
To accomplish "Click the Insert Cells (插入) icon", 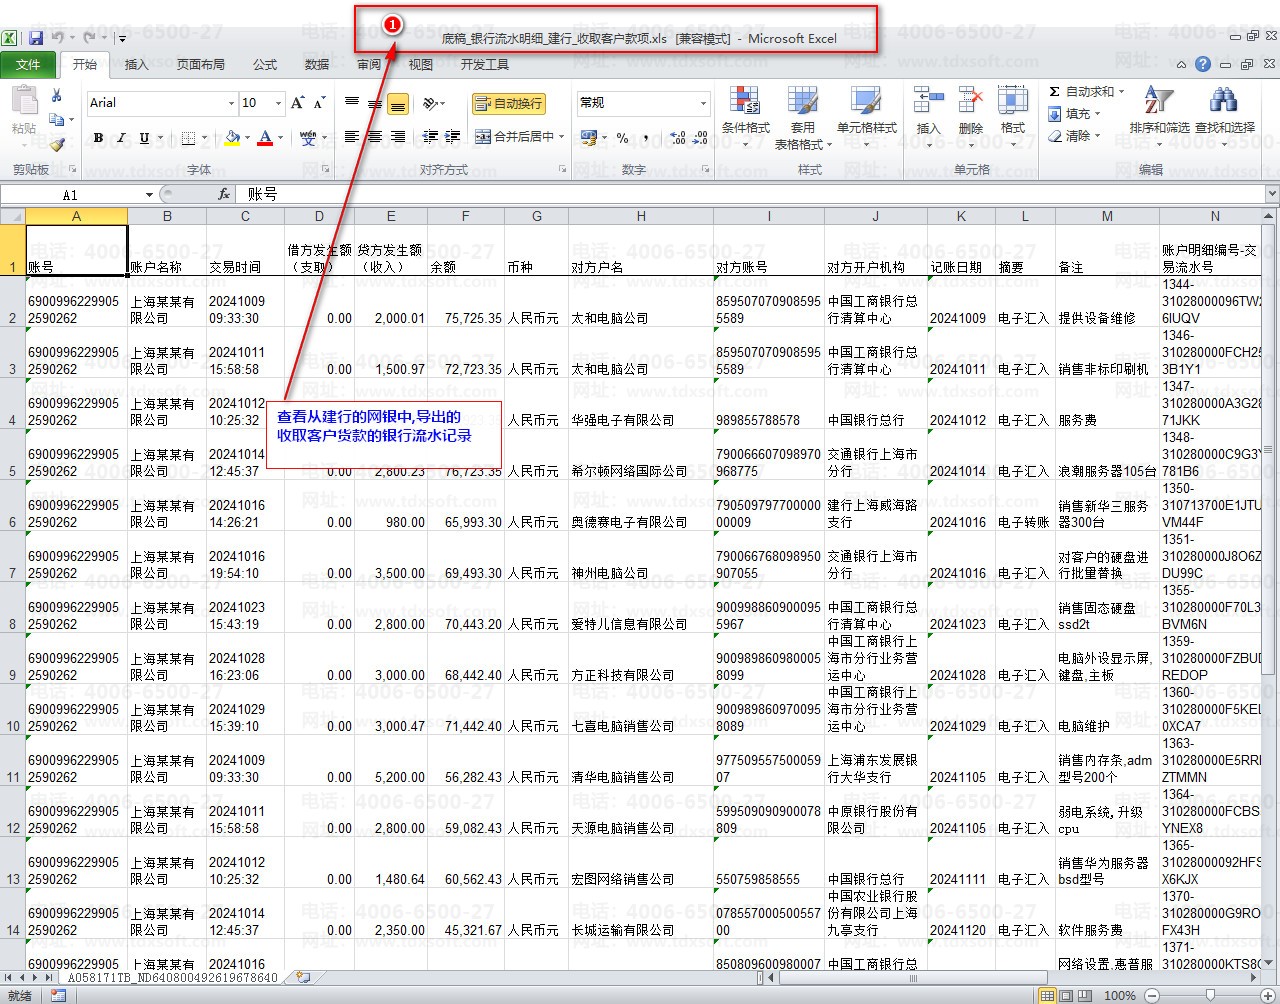I will point(928,110).
